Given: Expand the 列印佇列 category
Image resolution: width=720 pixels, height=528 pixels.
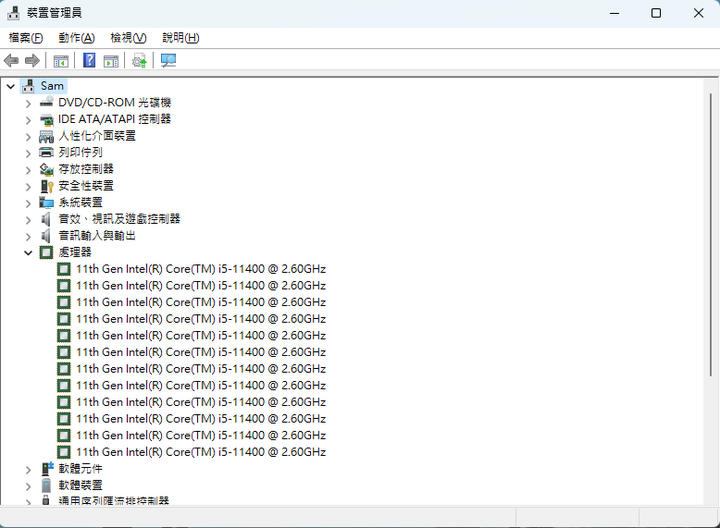Looking at the screenshot, I should [28, 153].
